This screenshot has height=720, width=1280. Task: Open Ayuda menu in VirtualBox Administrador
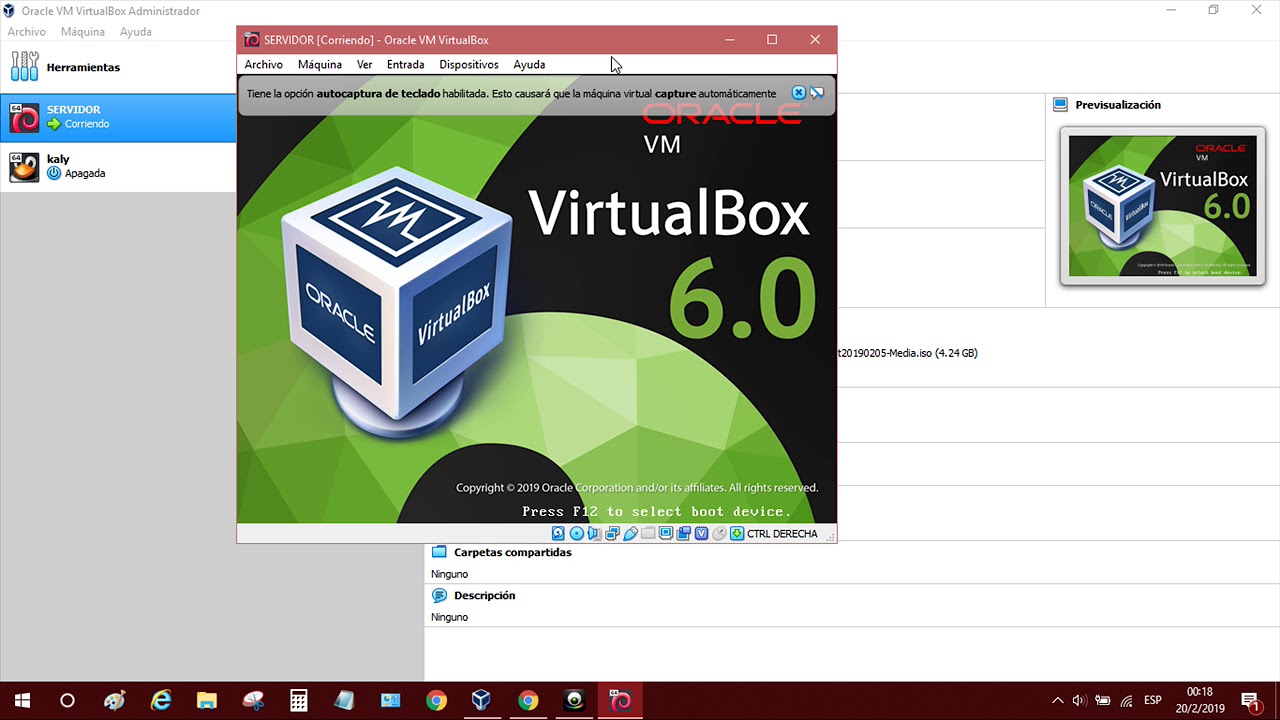(x=136, y=32)
